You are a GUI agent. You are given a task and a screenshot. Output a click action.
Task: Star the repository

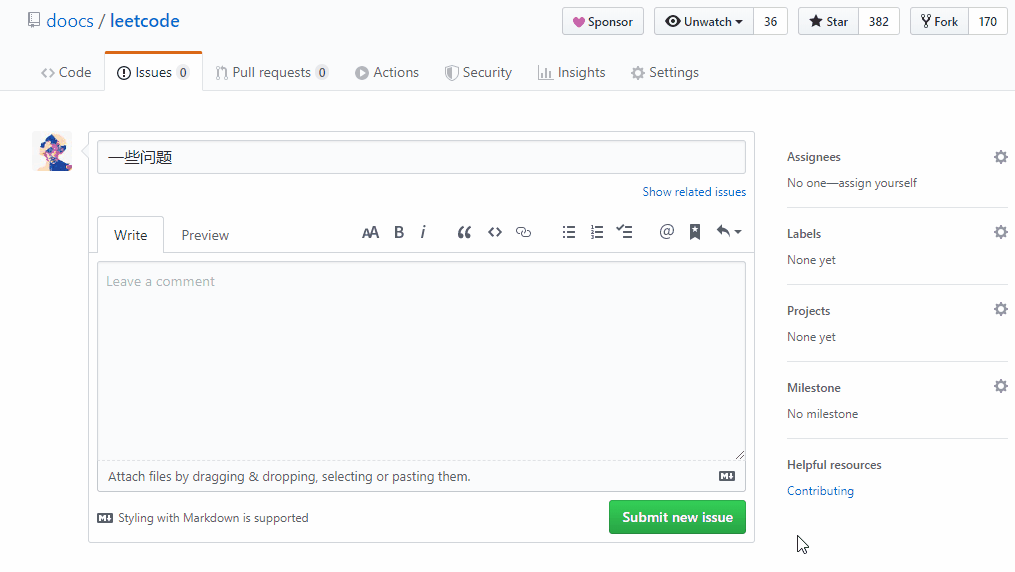829,21
